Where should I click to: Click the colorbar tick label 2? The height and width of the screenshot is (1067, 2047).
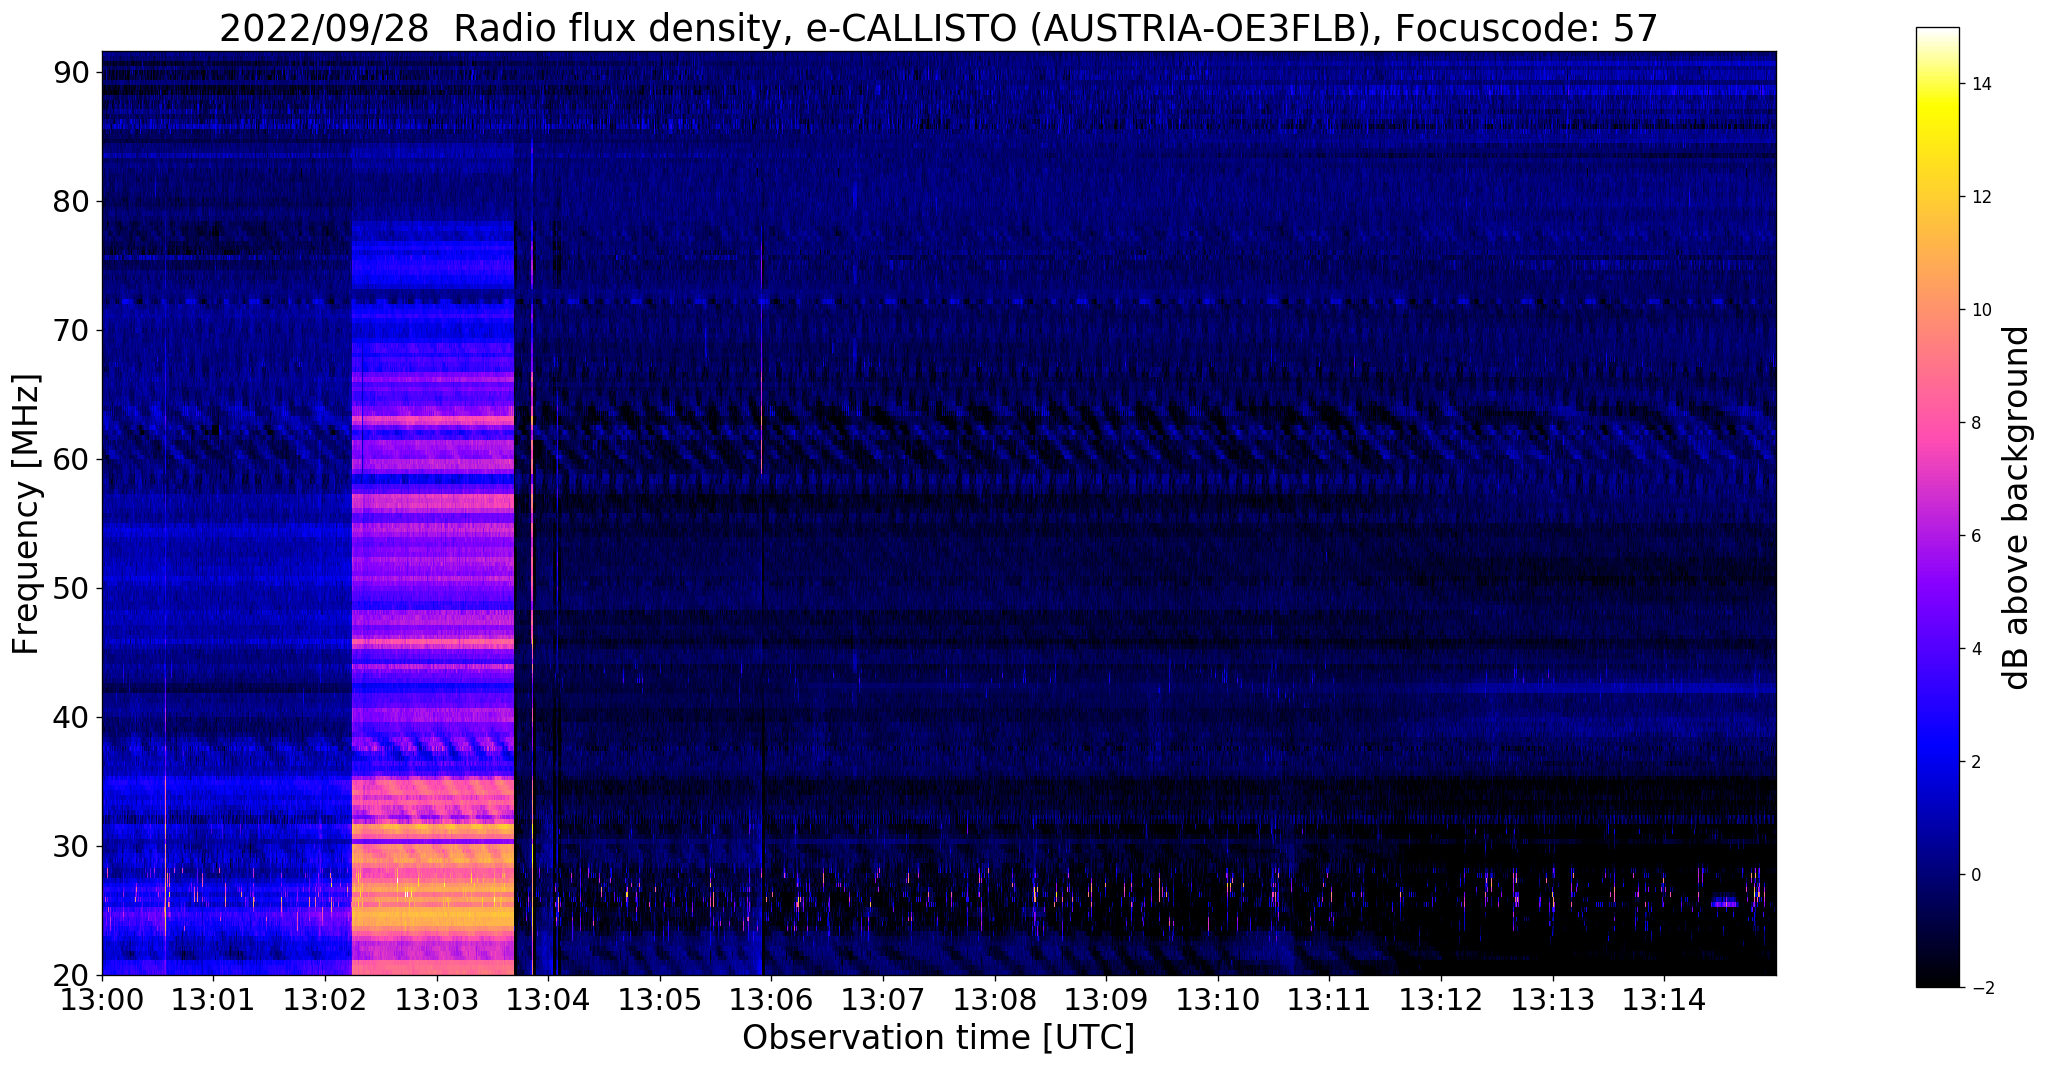click(1975, 762)
